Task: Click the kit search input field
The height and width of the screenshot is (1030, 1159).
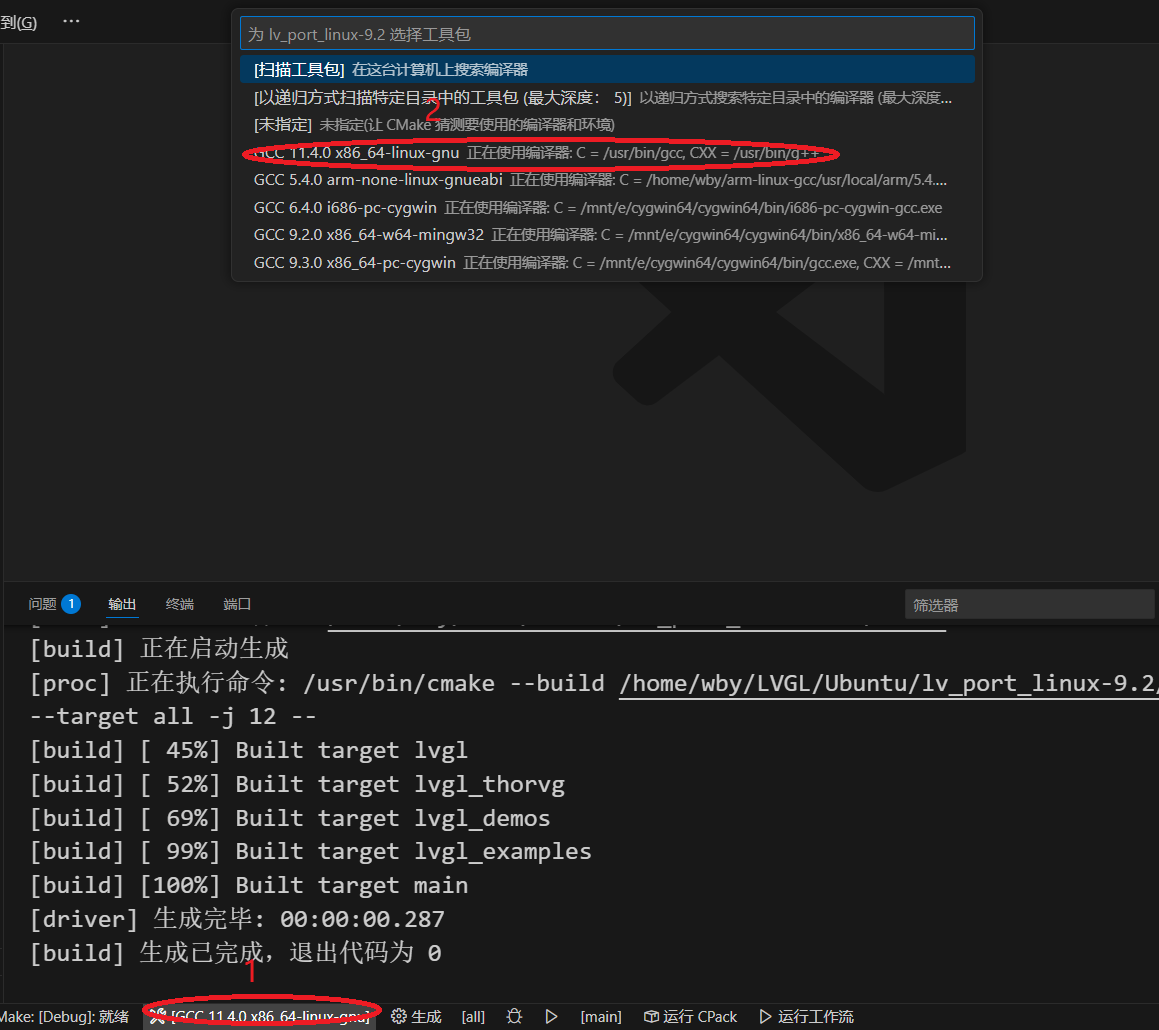Action: (x=607, y=34)
